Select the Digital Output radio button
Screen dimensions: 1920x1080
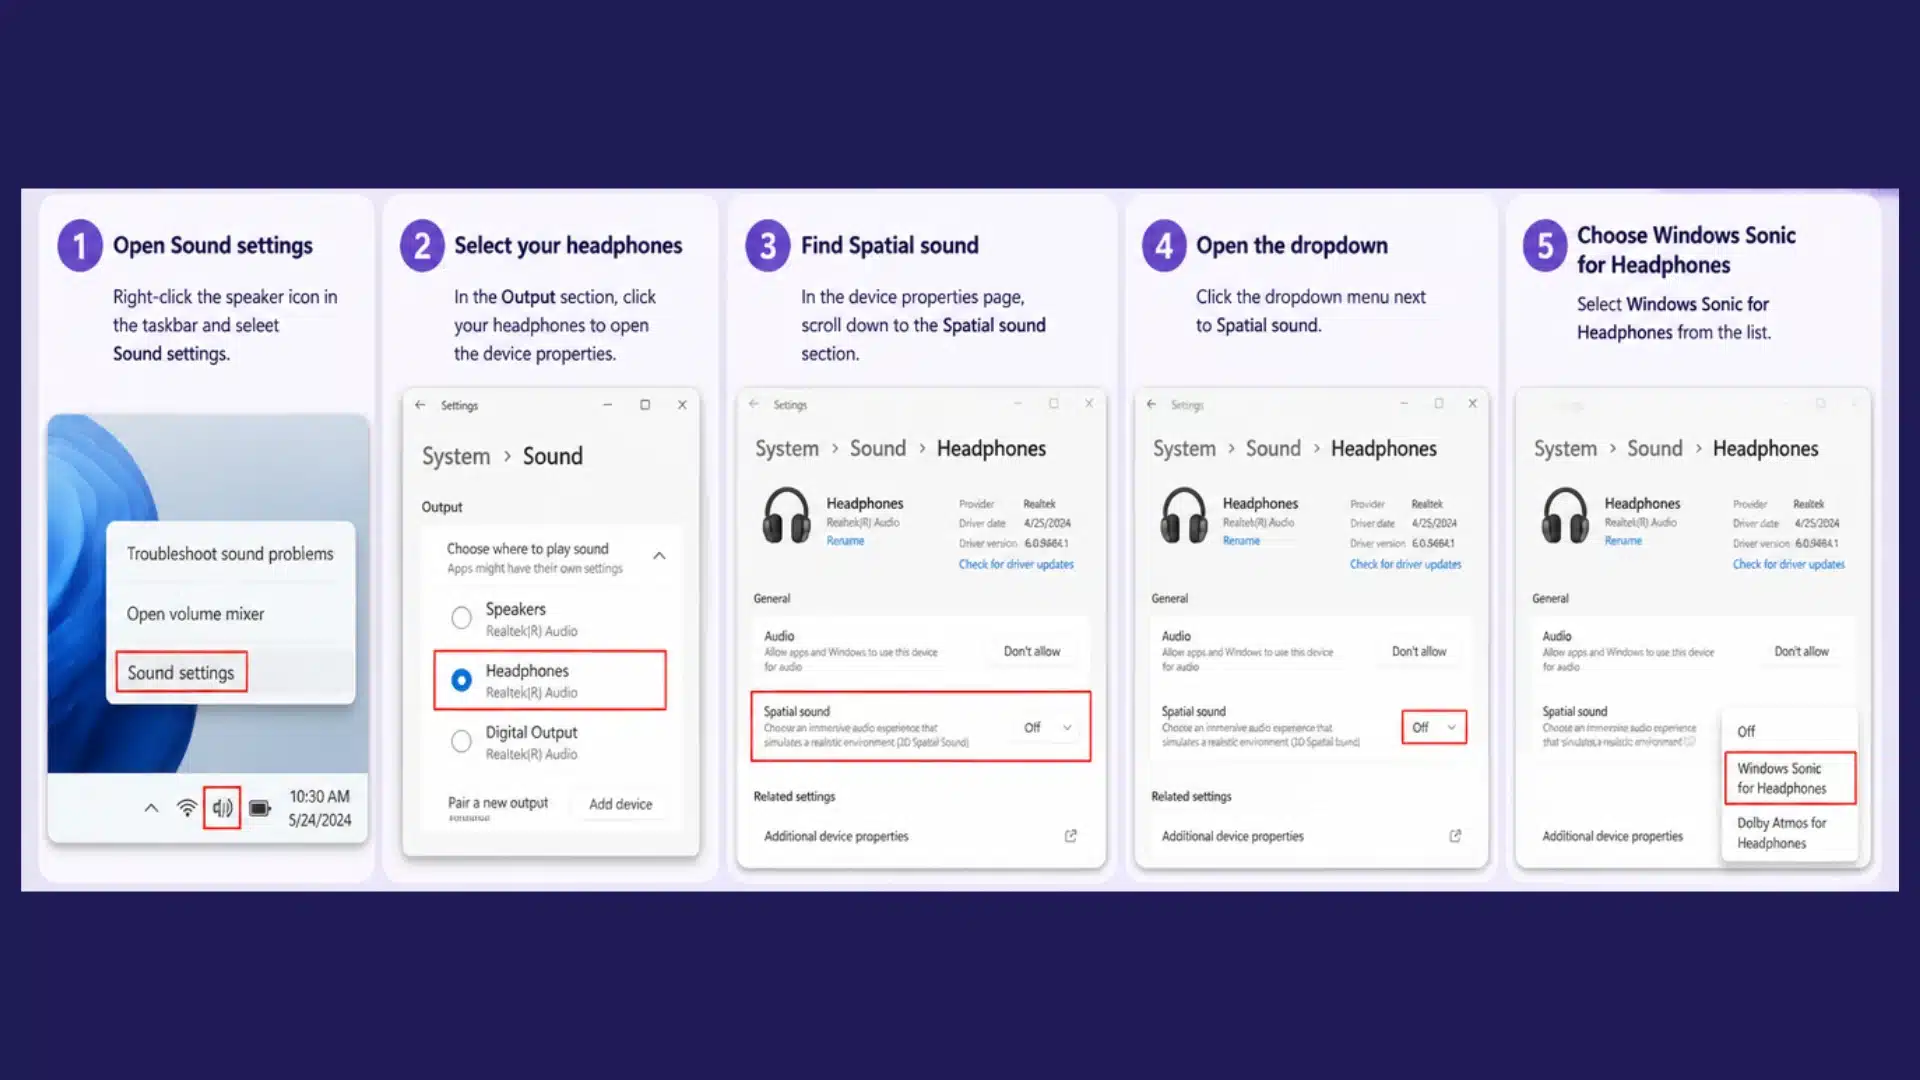pos(461,741)
